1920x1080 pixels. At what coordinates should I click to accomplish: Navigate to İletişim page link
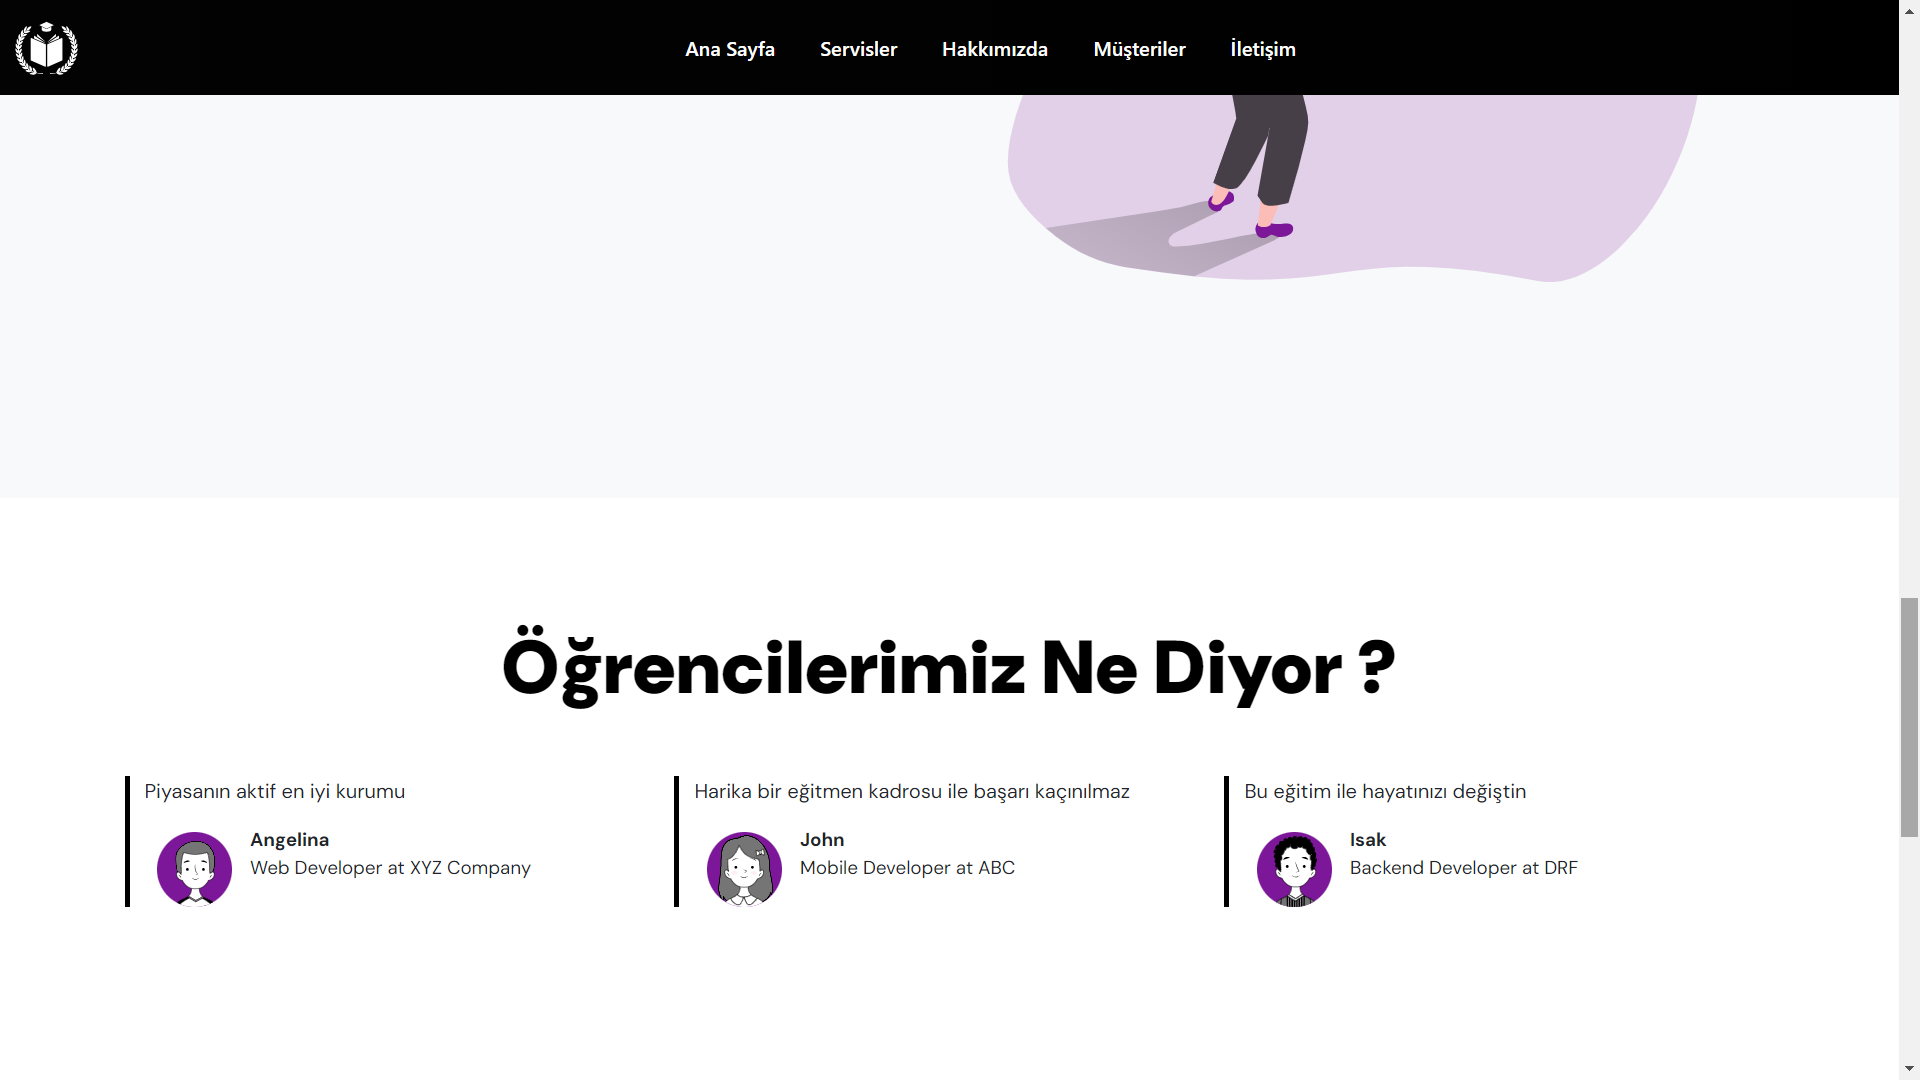tap(1262, 49)
